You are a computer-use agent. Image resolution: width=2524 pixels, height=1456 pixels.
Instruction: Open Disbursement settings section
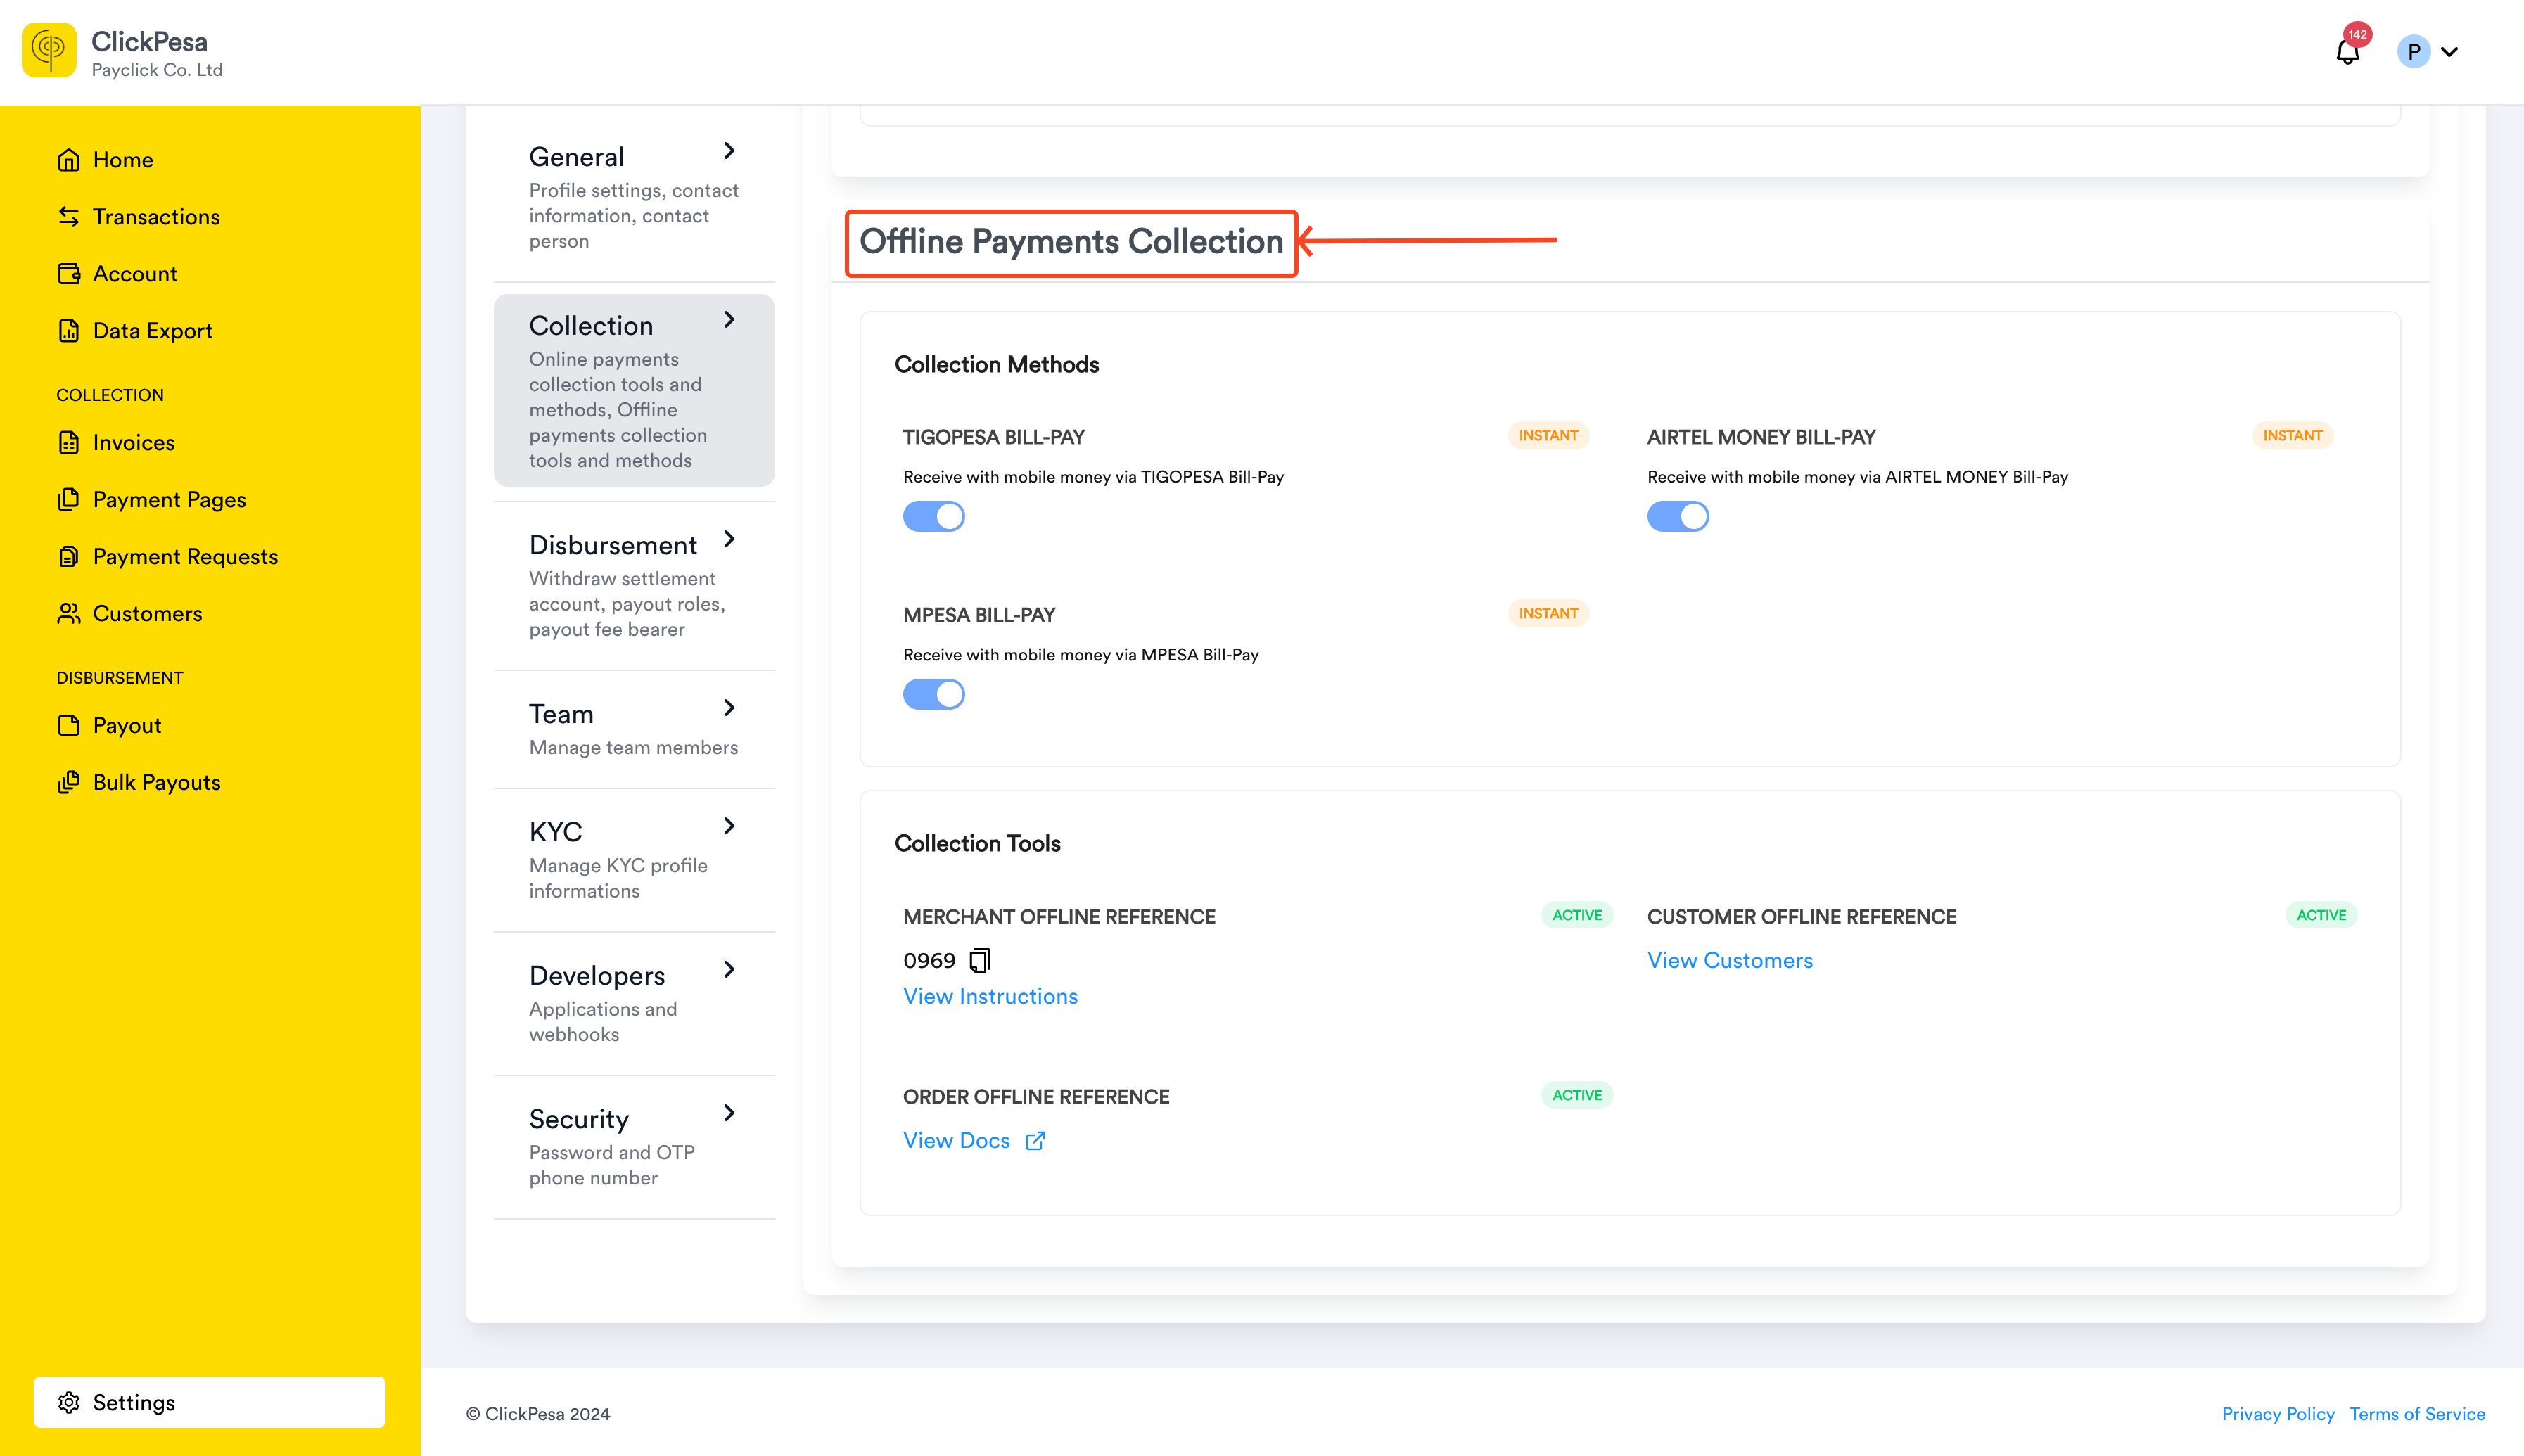click(634, 586)
